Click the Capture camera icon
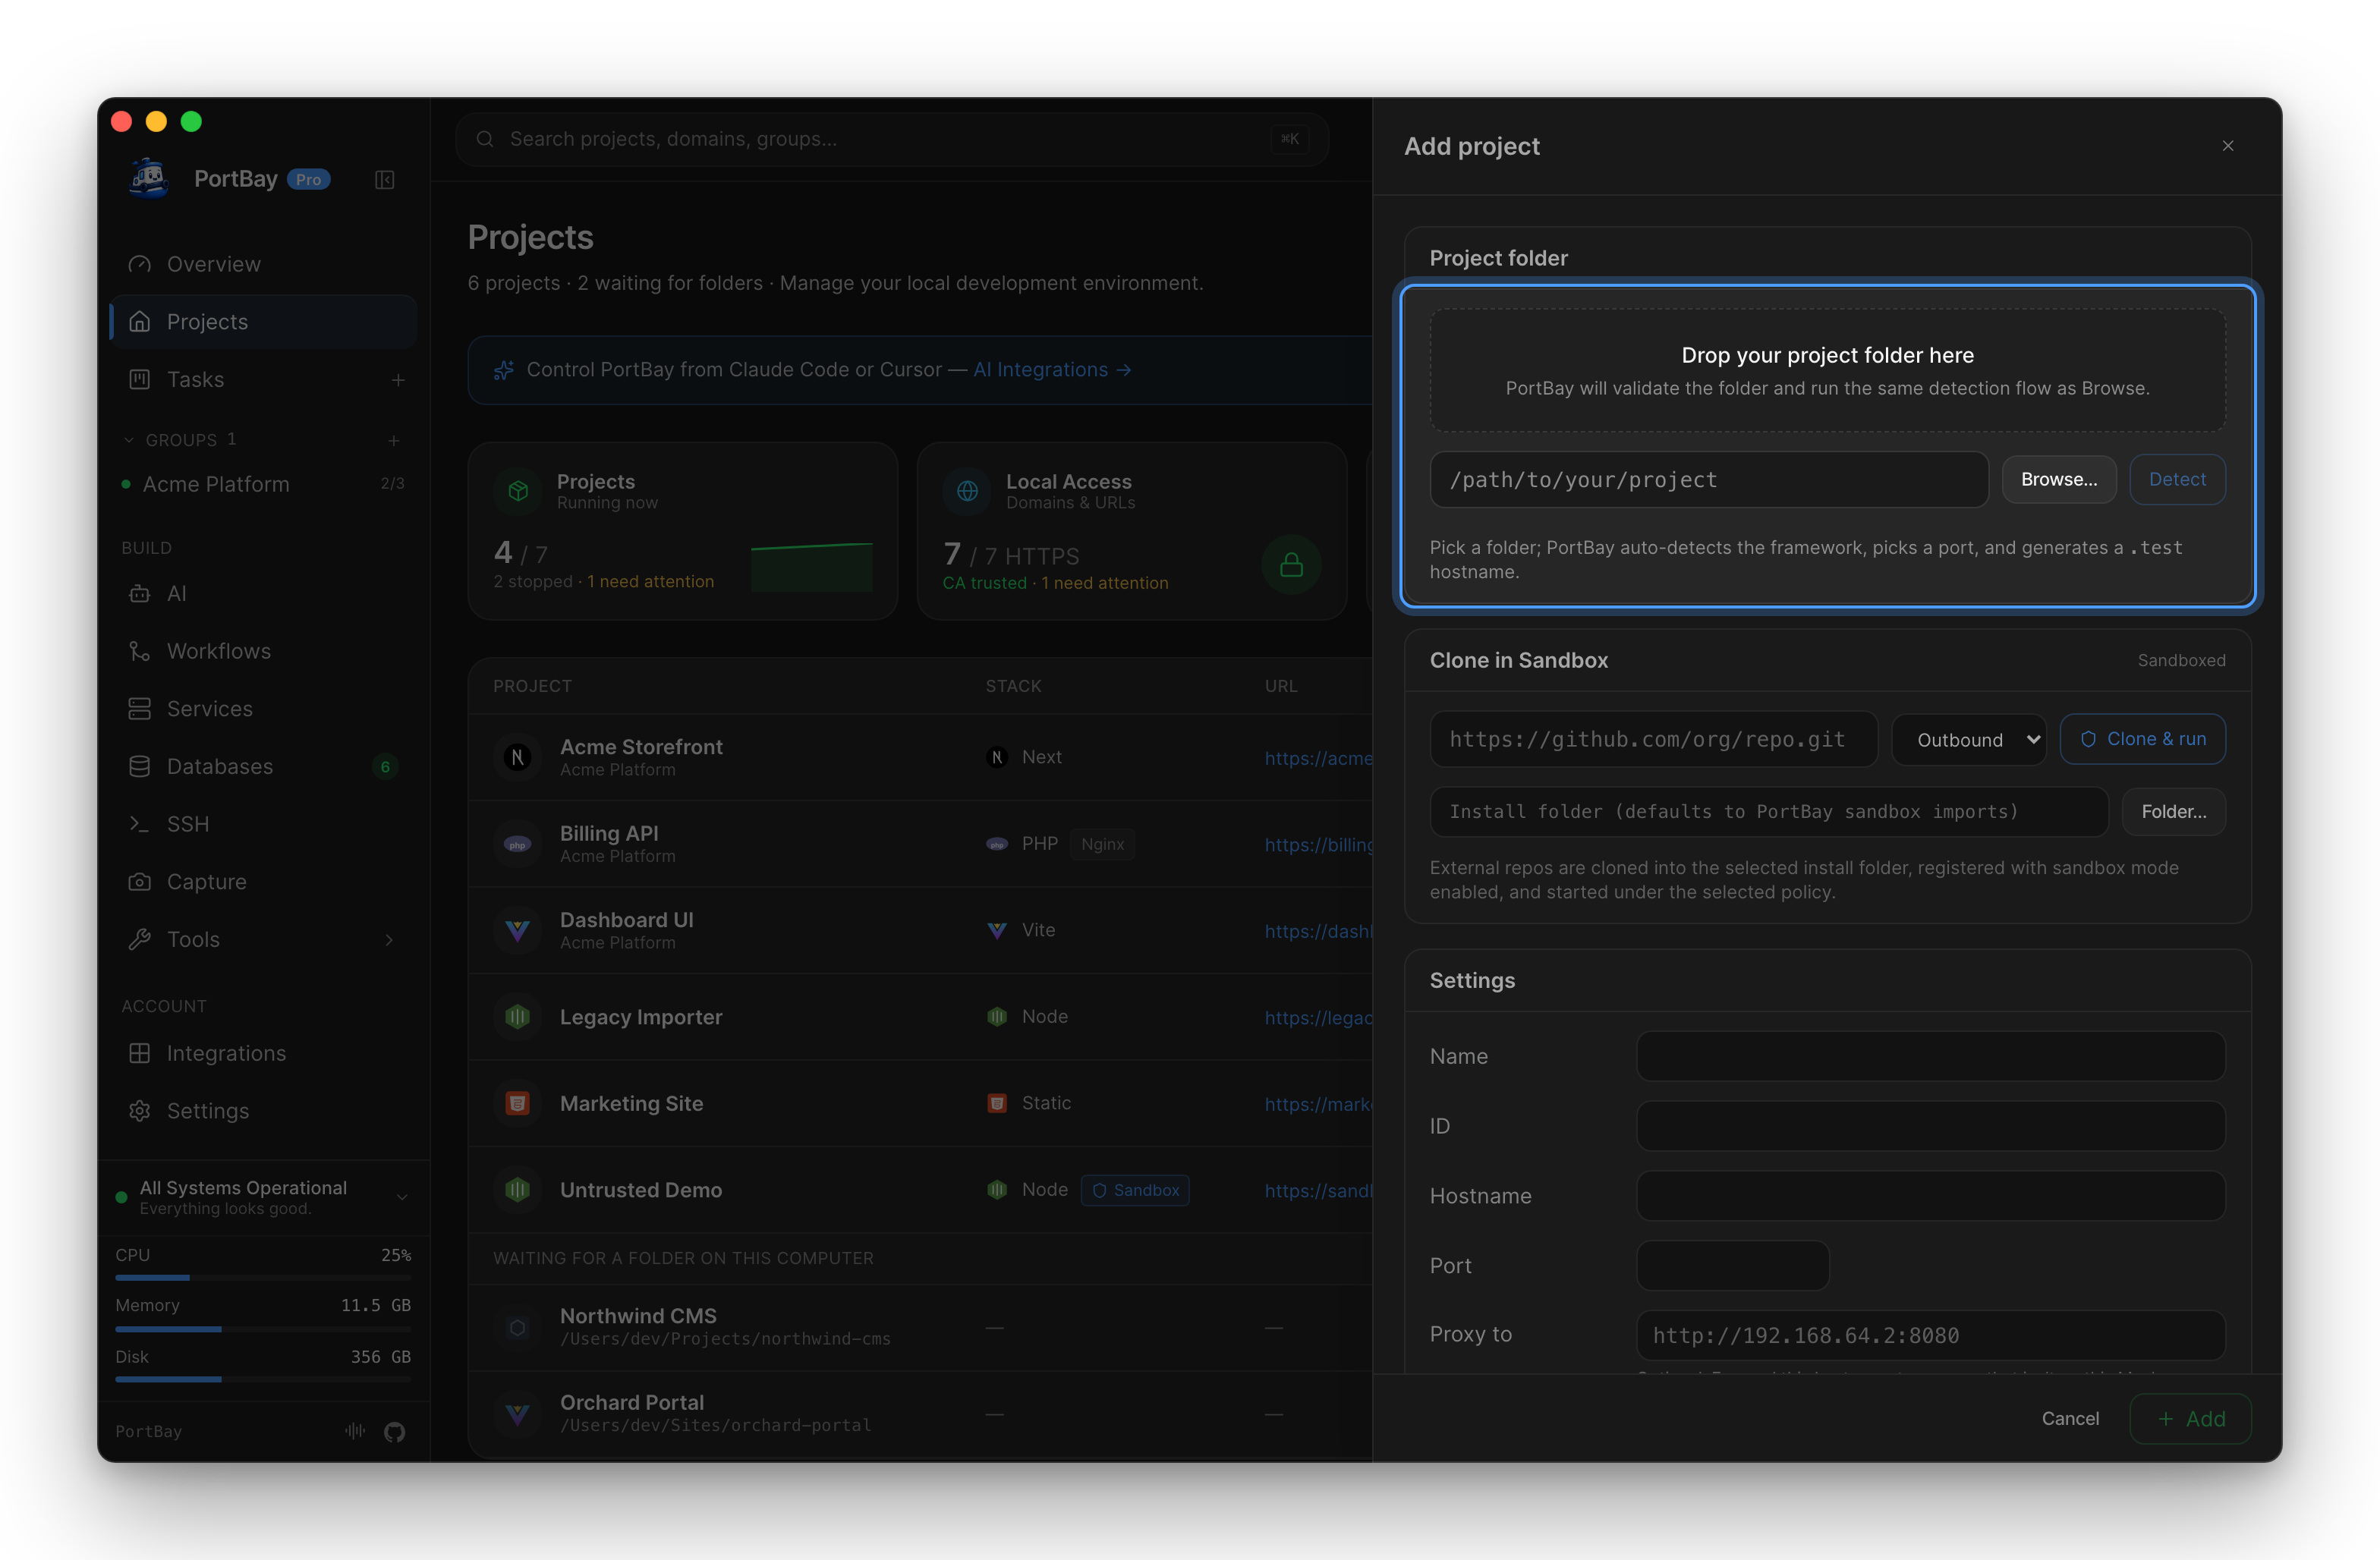Viewport: 2380px width, 1560px height. (140, 882)
